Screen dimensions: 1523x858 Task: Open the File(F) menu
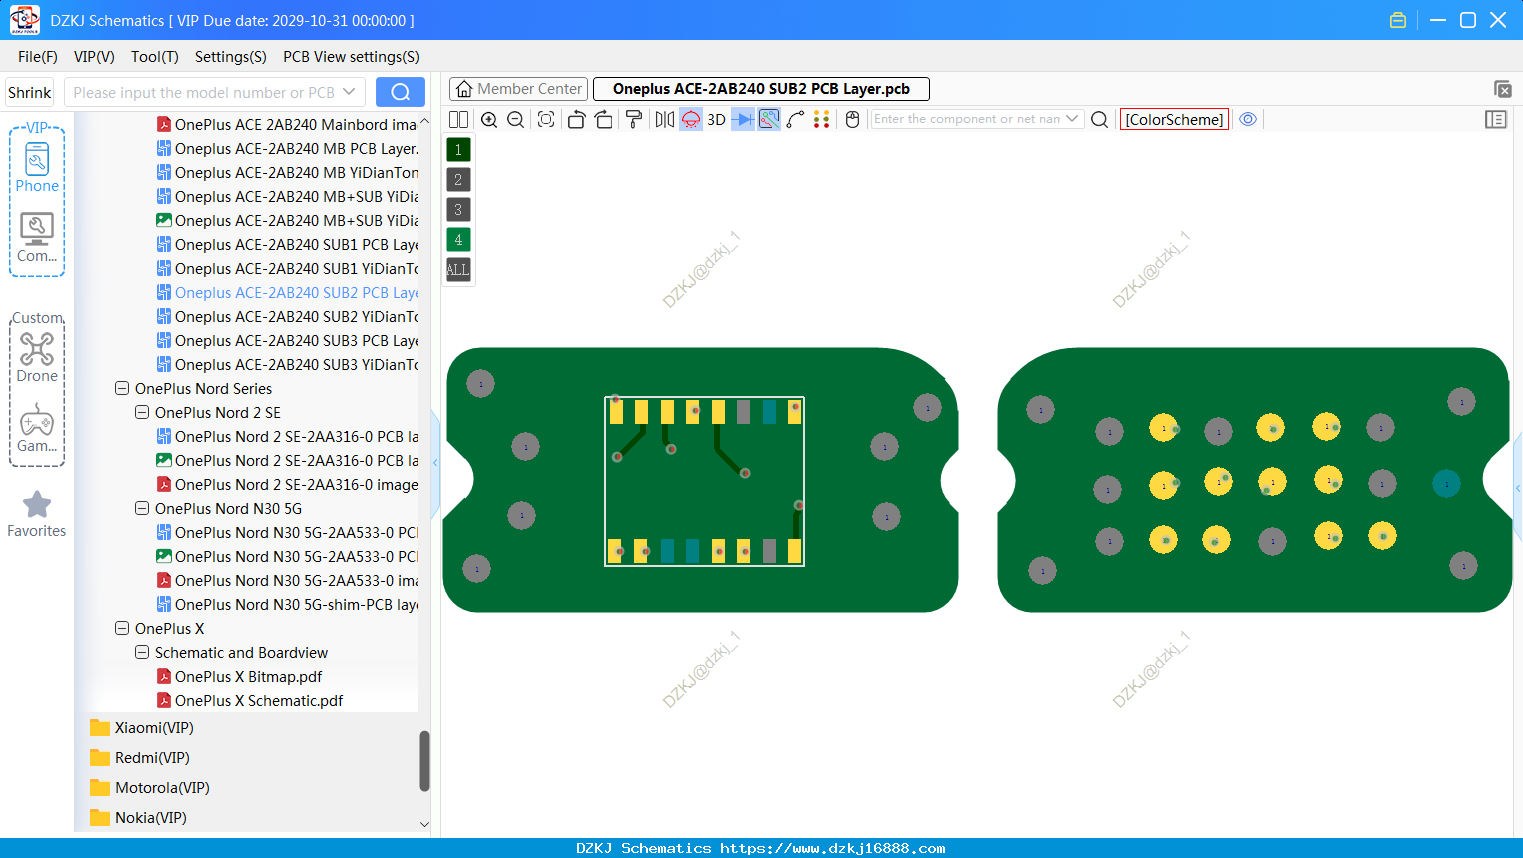pos(38,57)
